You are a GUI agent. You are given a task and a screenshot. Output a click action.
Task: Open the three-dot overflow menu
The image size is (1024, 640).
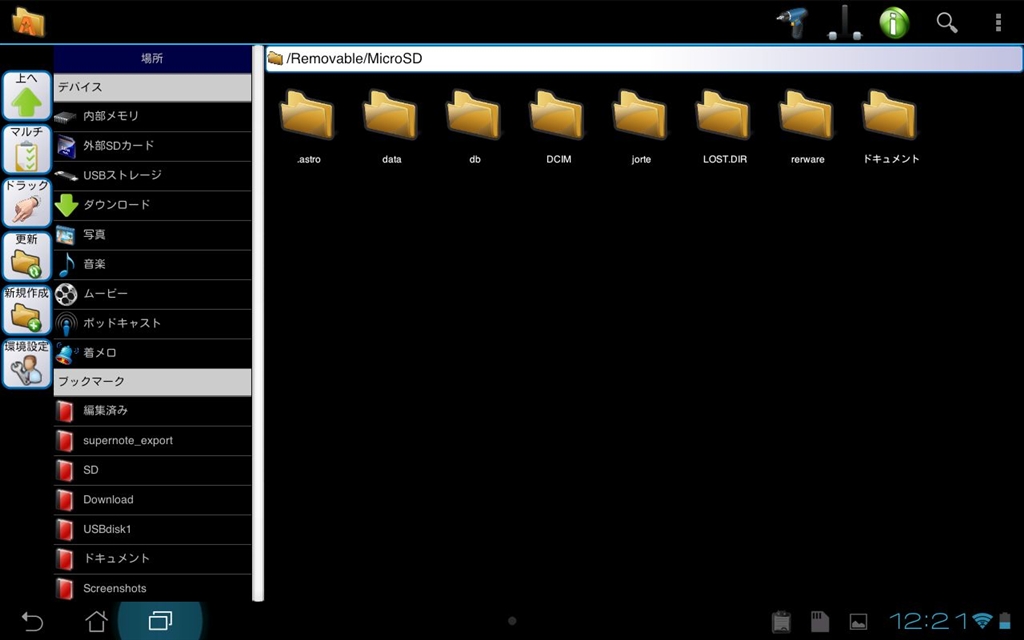(x=998, y=23)
